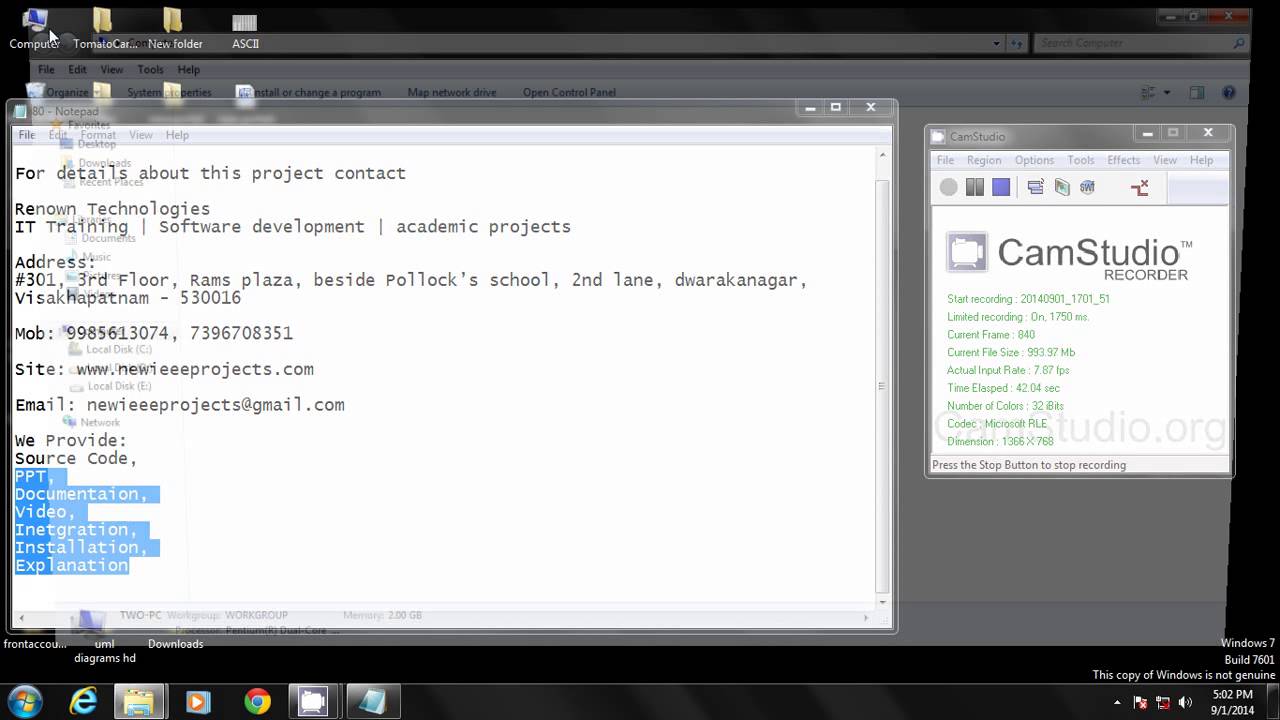Click Notepad scroll down arrow
Image resolution: width=1280 pixels, height=720 pixels.
[x=882, y=602]
